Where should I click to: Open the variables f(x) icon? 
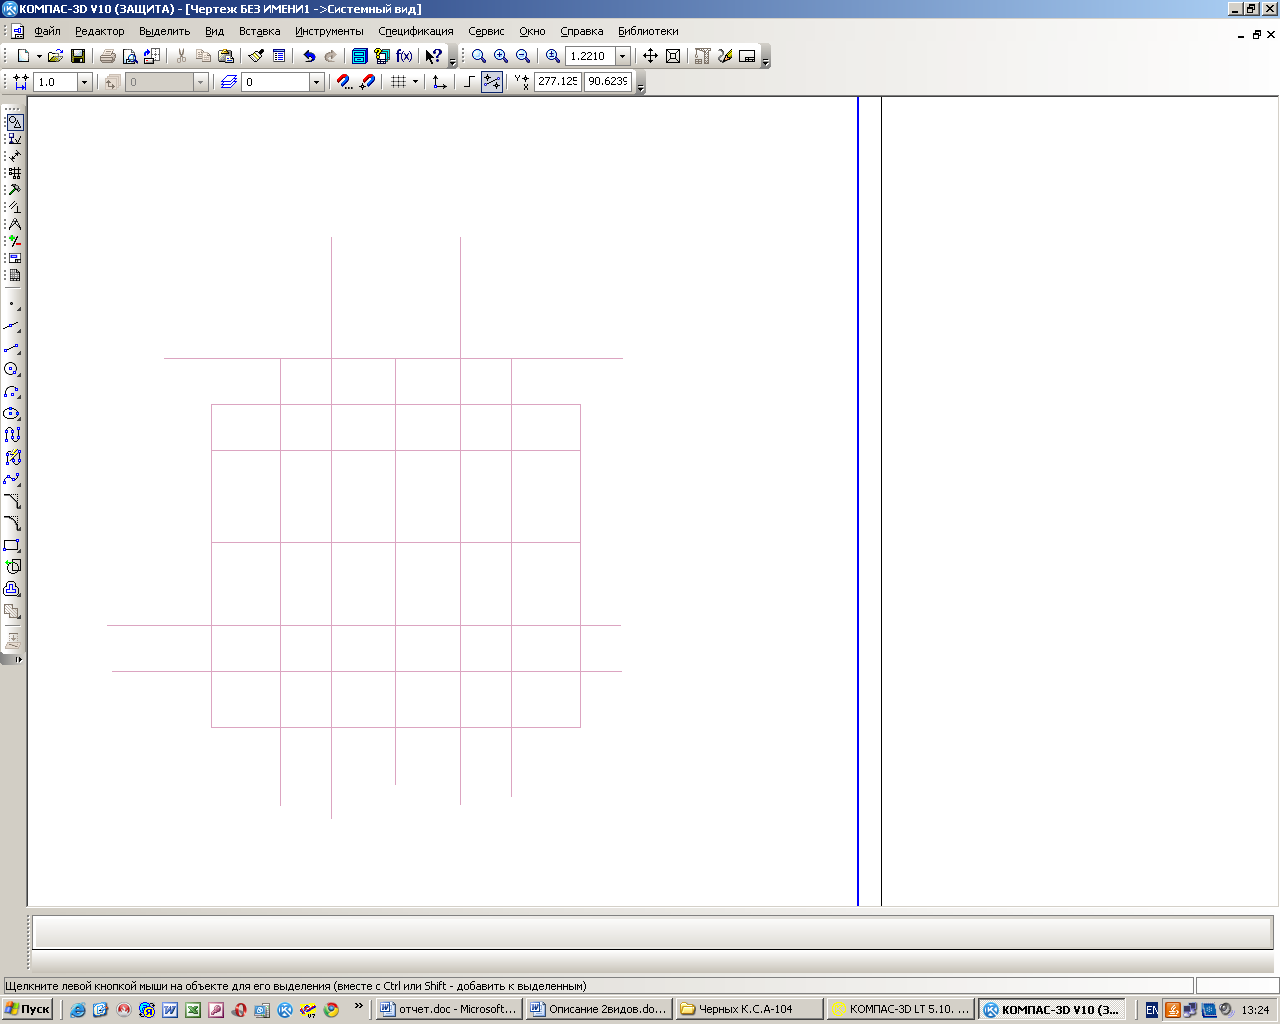click(x=404, y=56)
